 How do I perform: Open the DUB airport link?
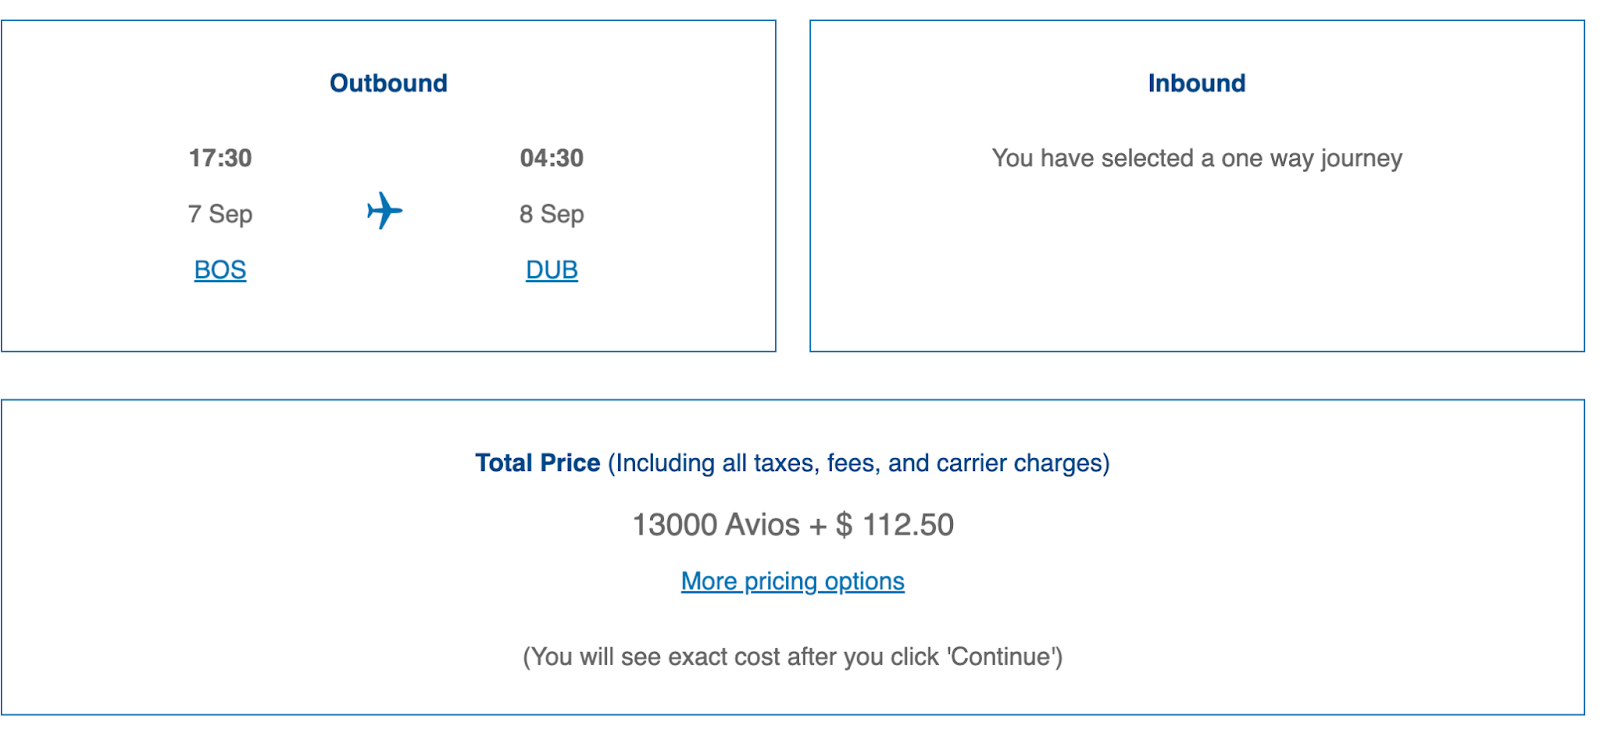pyautogui.click(x=551, y=270)
